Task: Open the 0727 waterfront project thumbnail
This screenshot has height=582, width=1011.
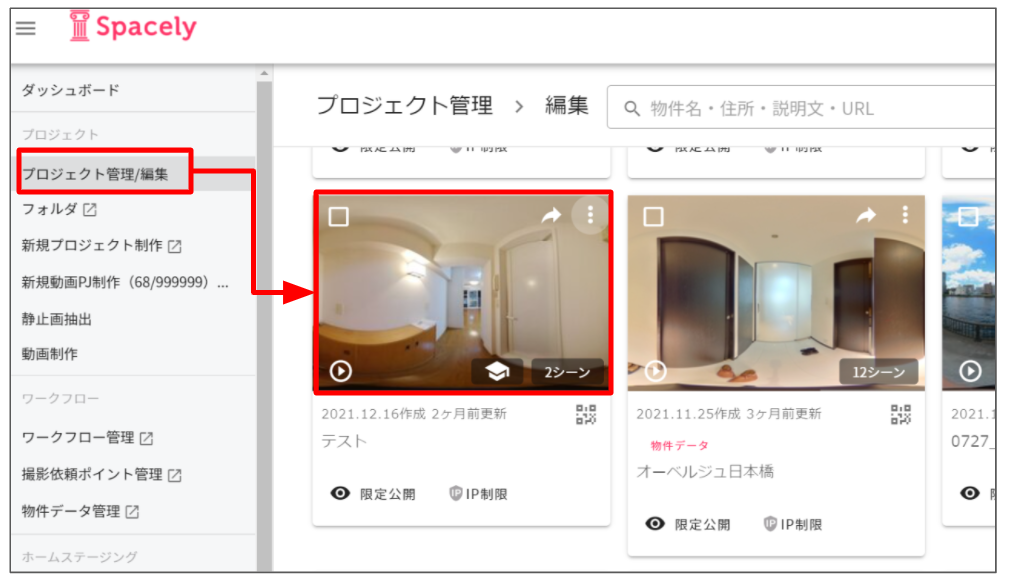Action: [x=969, y=293]
